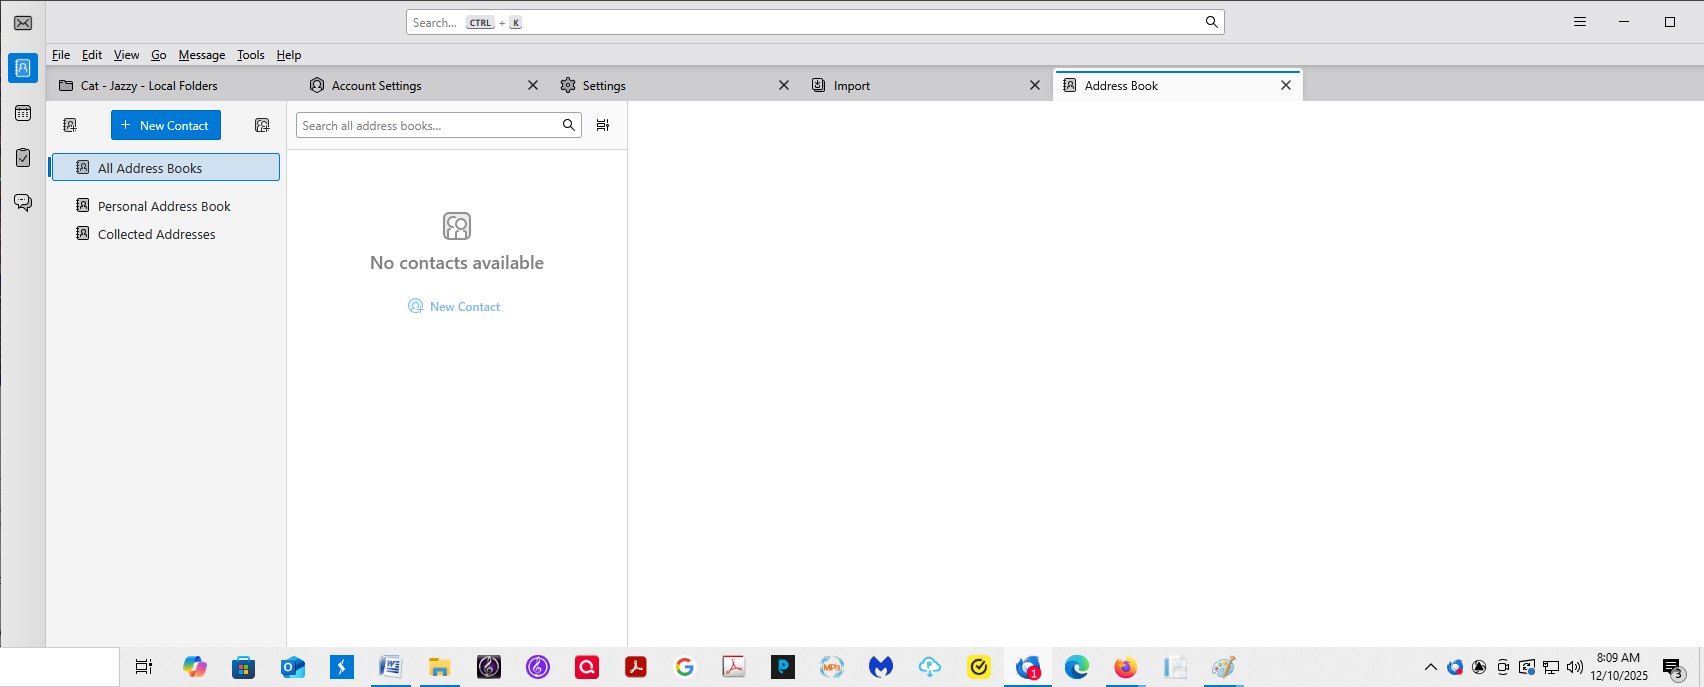Screen dimensions: 1704x687
Task: Focus the global Search field at top
Action: (815, 22)
